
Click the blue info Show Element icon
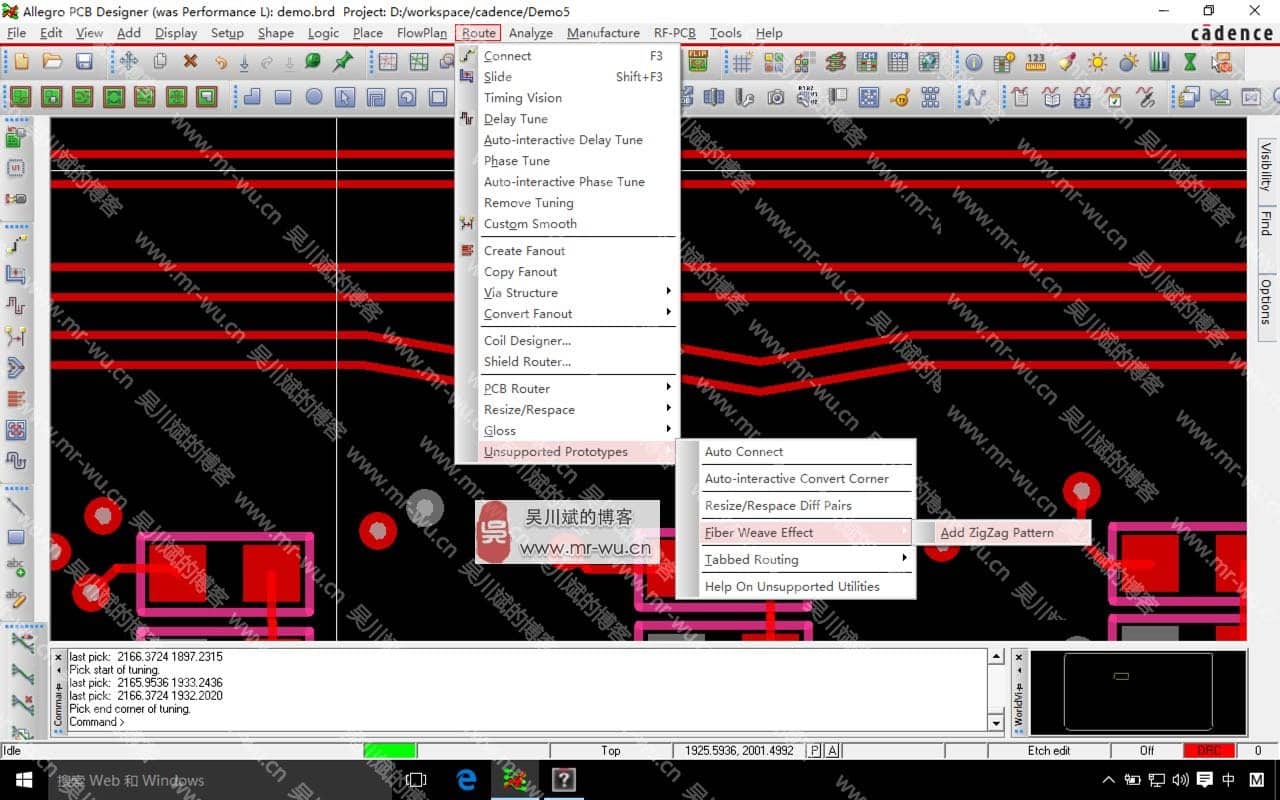click(974, 62)
